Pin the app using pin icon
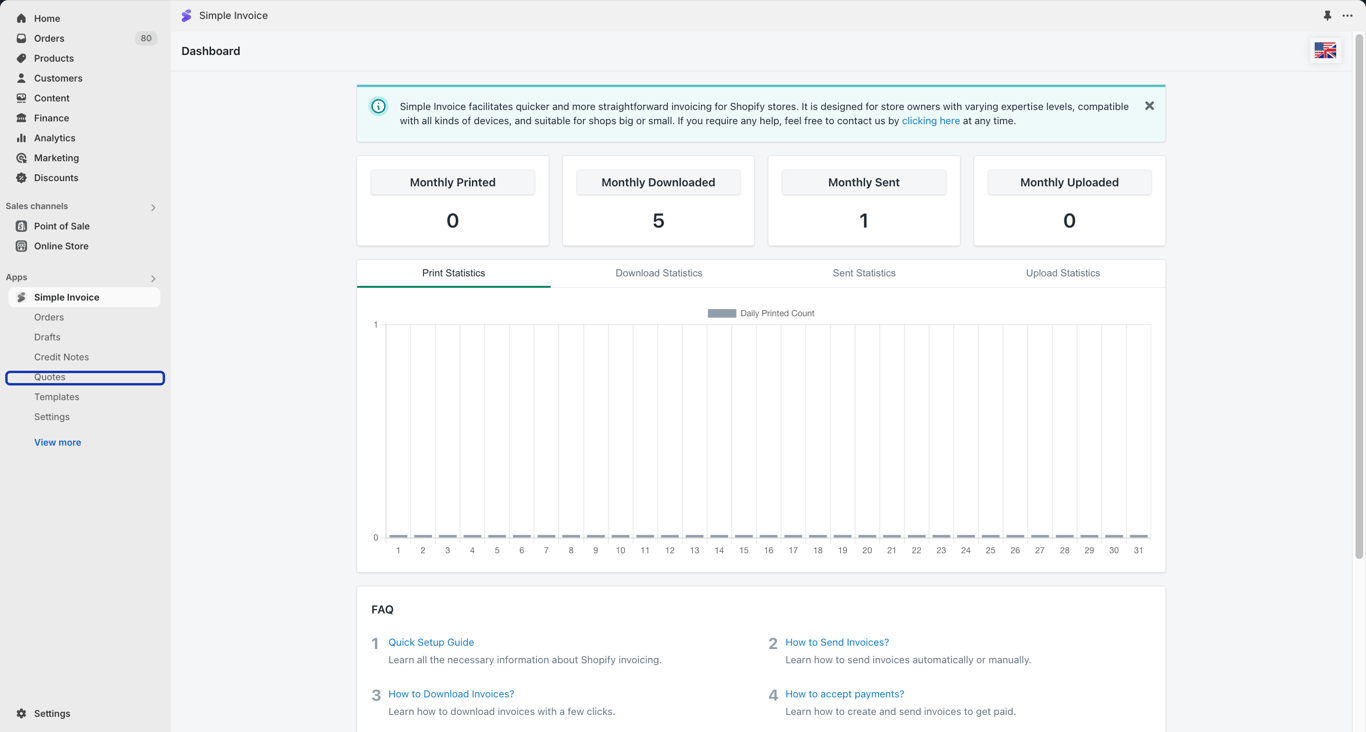Viewport: 1366px width, 732px height. pos(1327,16)
